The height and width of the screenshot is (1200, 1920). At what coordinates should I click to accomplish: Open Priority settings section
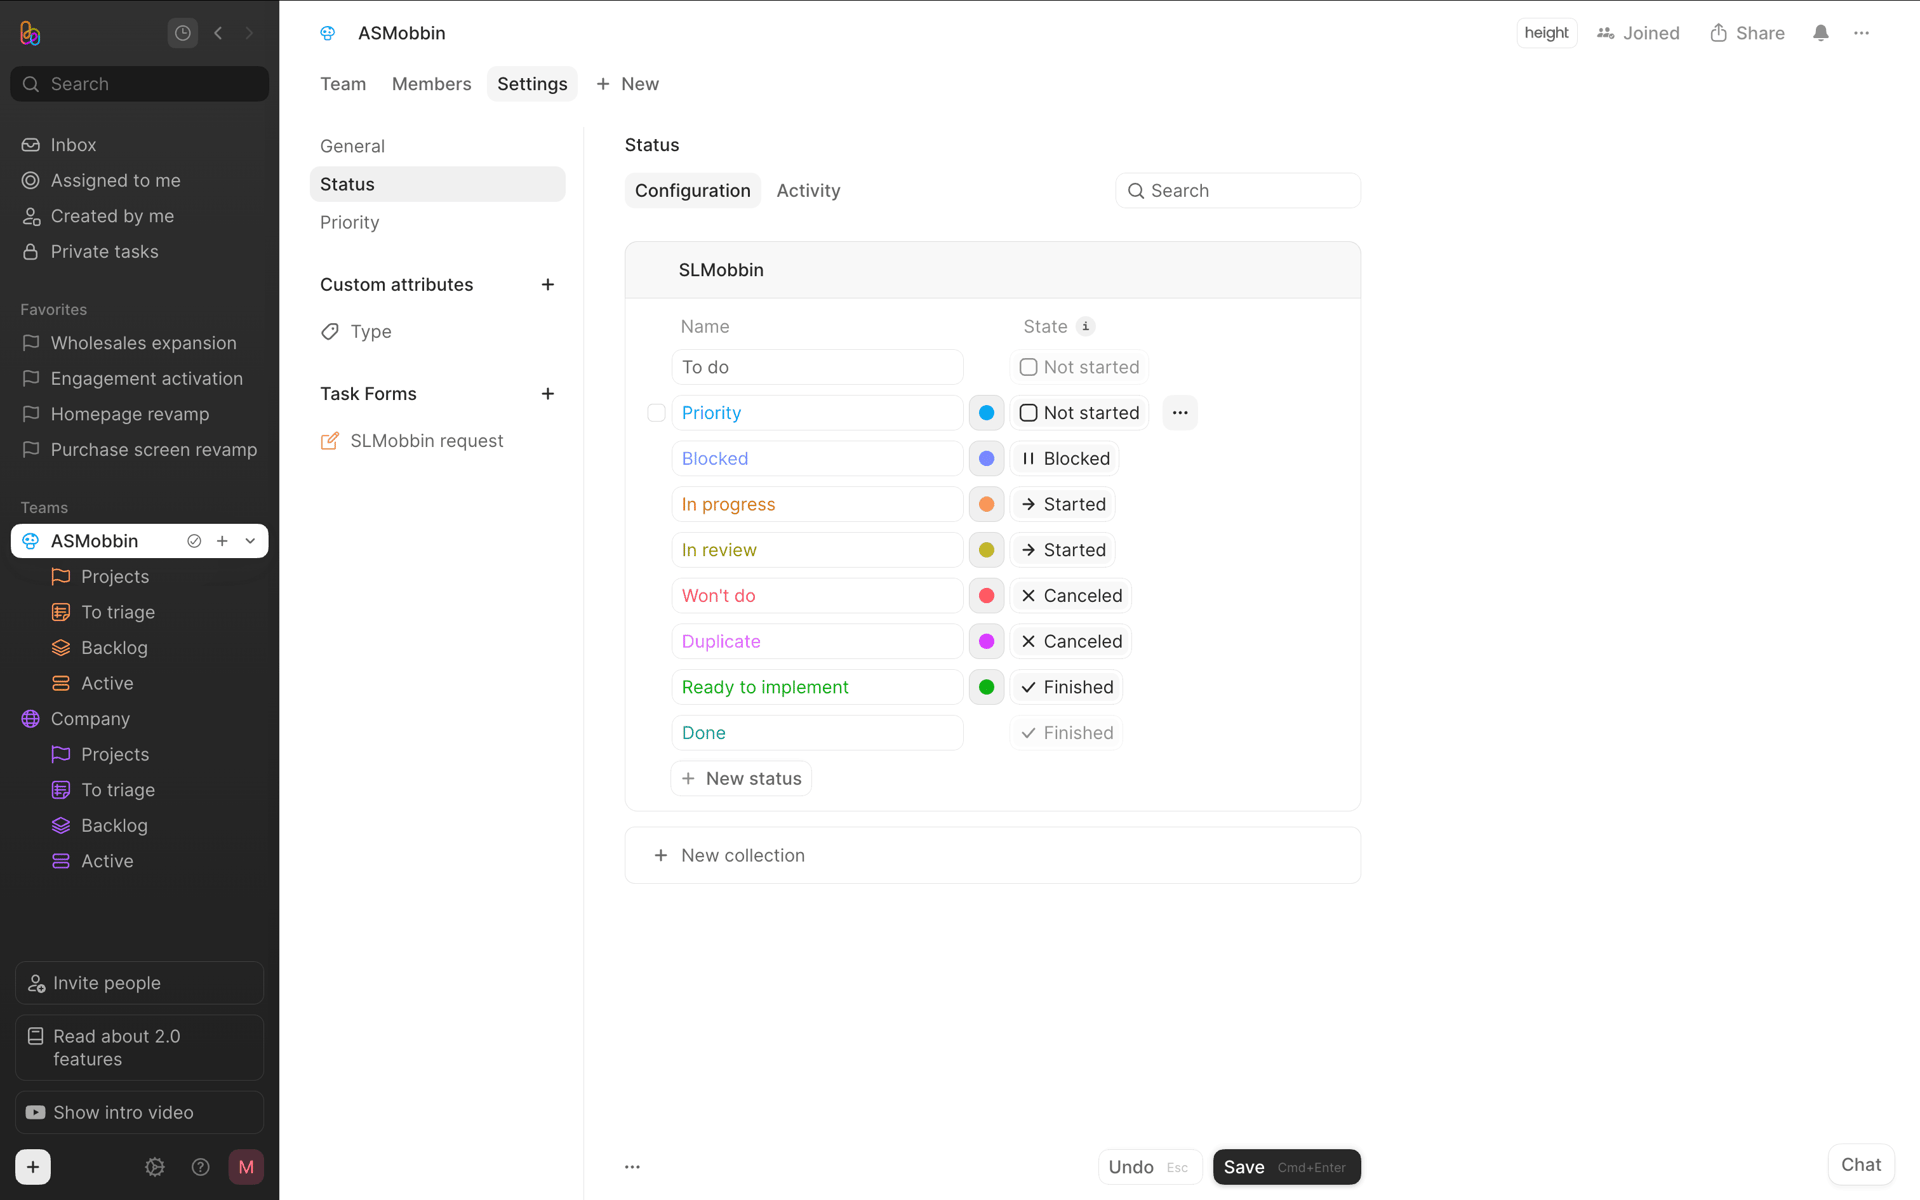point(437,222)
